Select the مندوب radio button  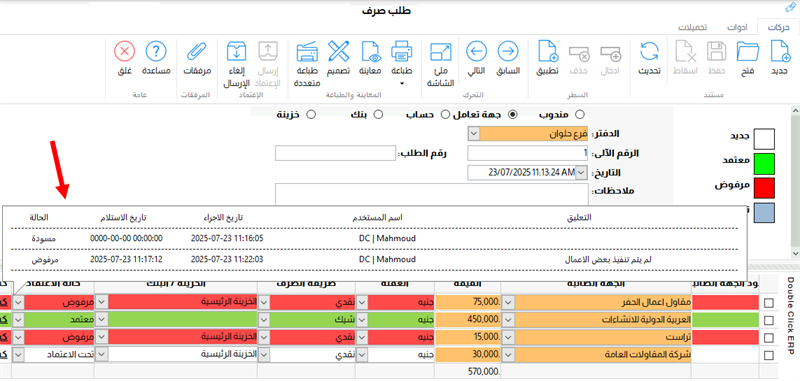pyautogui.click(x=579, y=115)
